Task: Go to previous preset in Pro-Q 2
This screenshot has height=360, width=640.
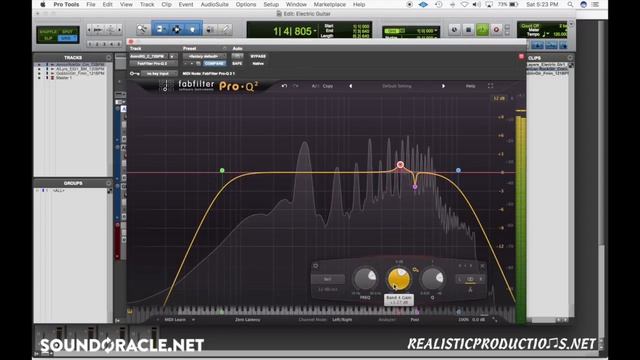Action: (x=350, y=86)
